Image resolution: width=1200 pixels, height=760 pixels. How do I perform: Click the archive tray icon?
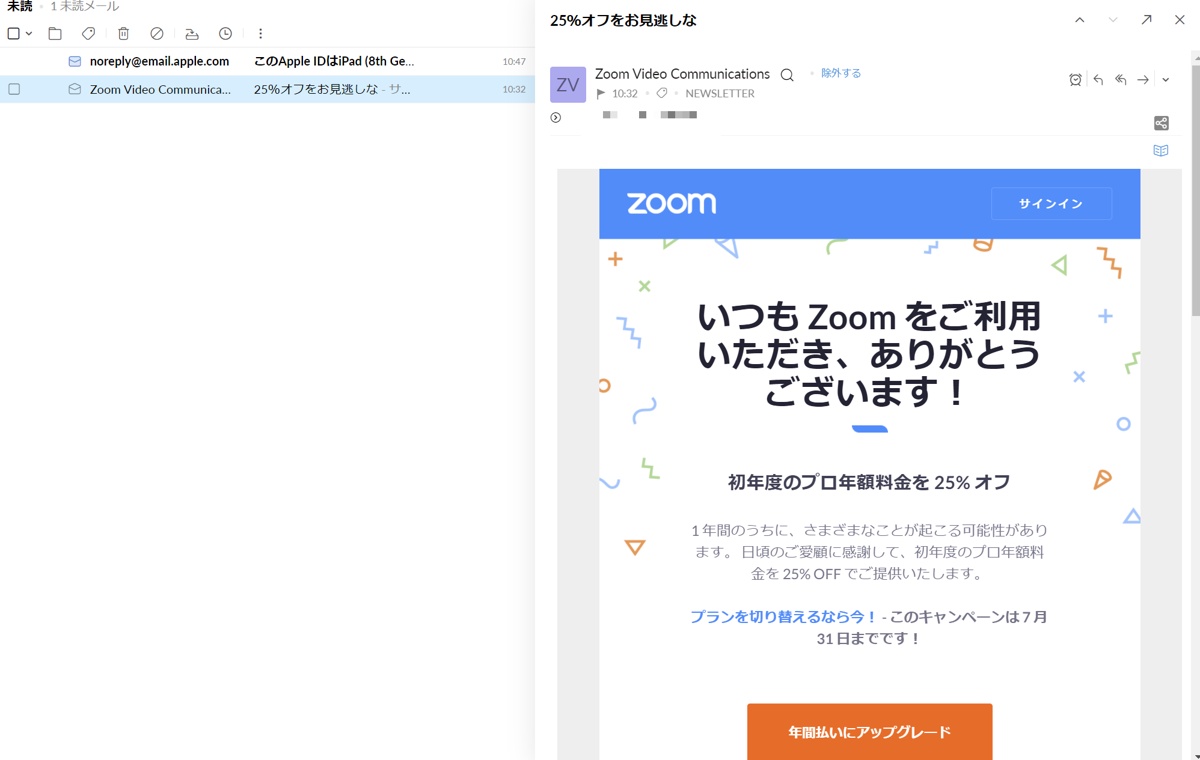coord(192,33)
